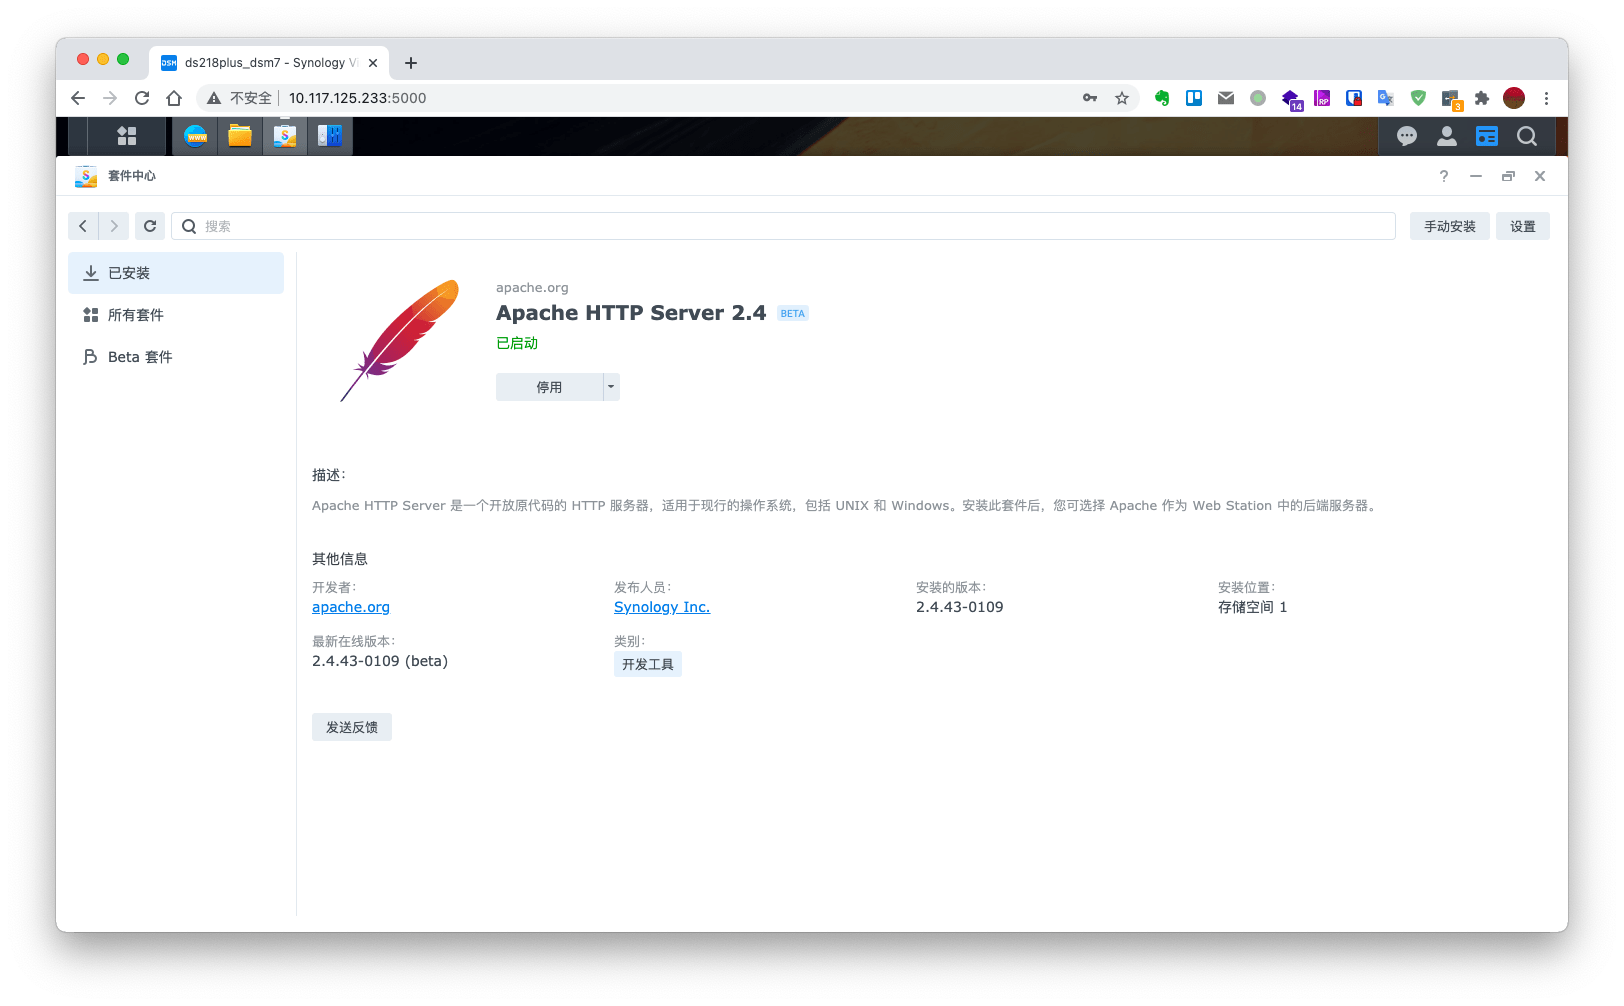This screenshot has height=1006, width=1624.
Task: Go back in Package Center navigation
Action: 83,226
